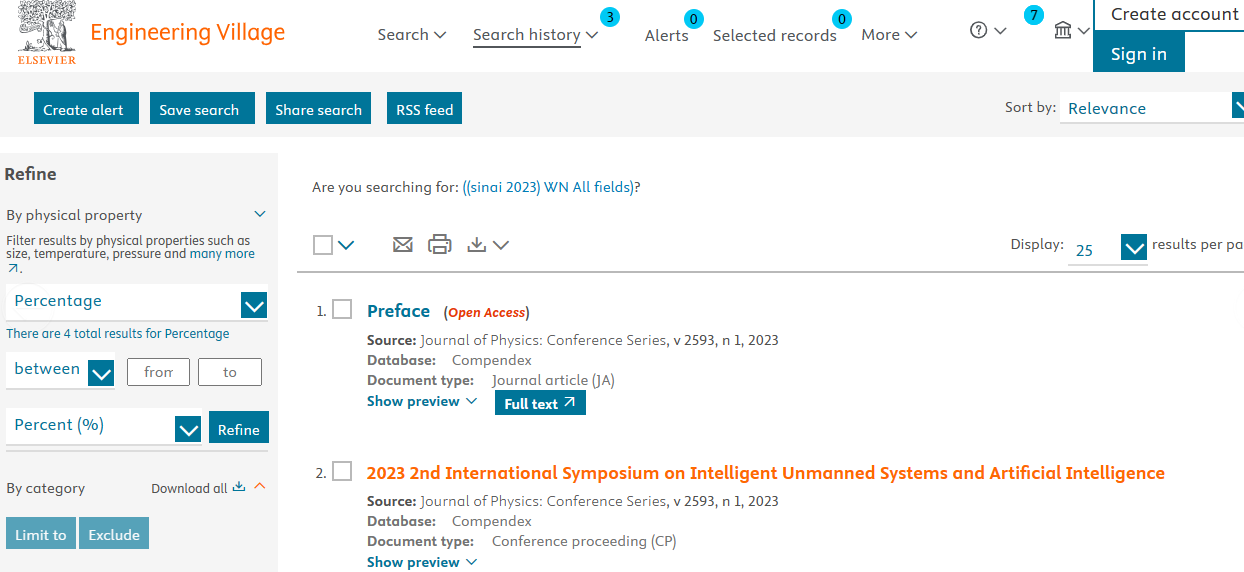Click the to value input field
This screenshot has width=1244, height=572.
(230, 372)
